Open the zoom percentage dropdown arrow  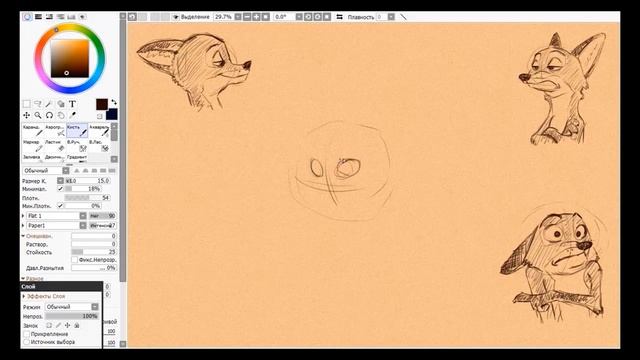point(238,17)
